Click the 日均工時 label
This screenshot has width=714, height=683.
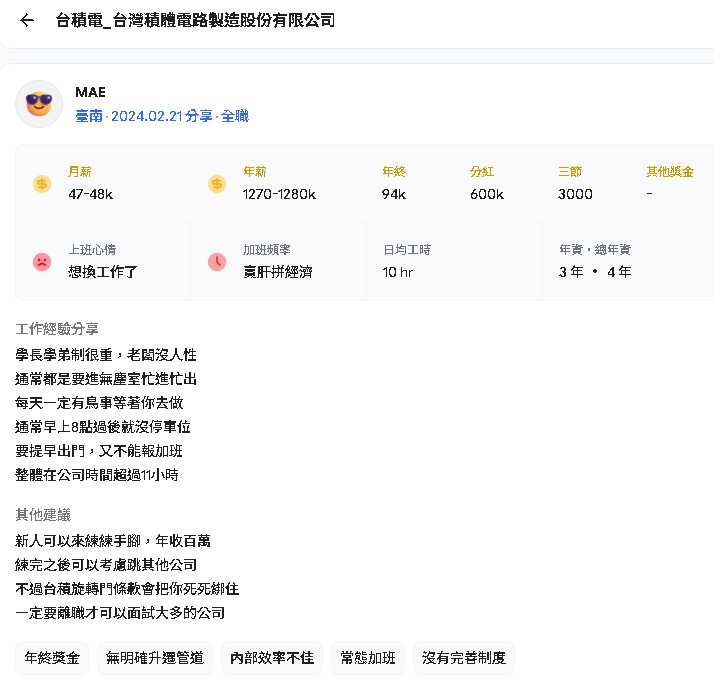pos(407,250)
